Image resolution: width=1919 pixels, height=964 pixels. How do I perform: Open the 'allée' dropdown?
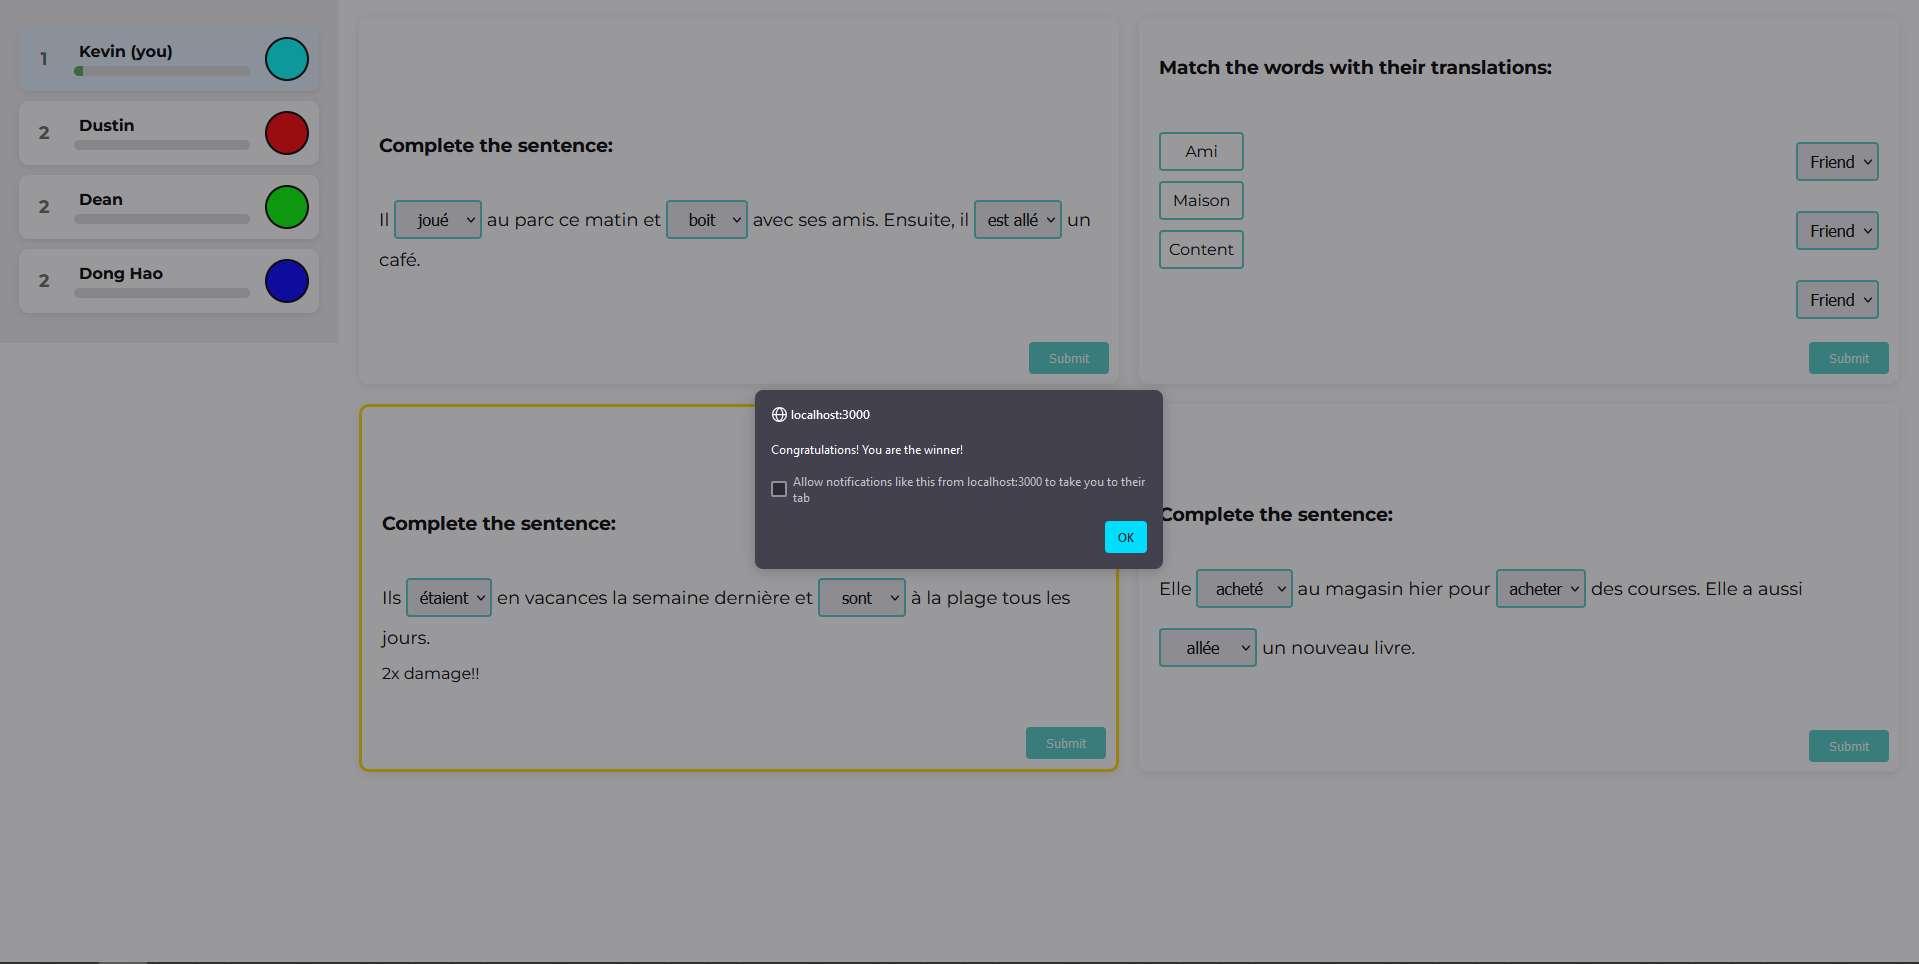(1208, 648)
